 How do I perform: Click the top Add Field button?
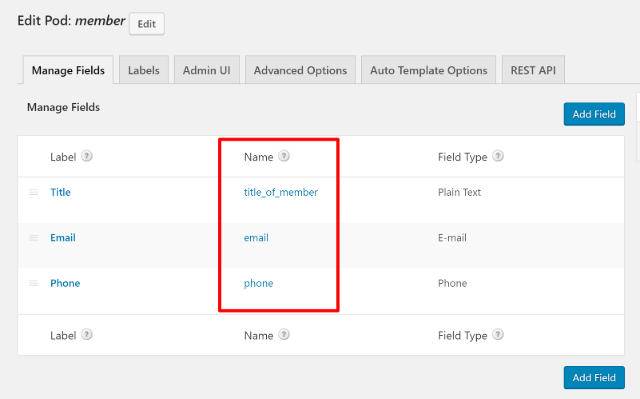[x=594, y=114]
